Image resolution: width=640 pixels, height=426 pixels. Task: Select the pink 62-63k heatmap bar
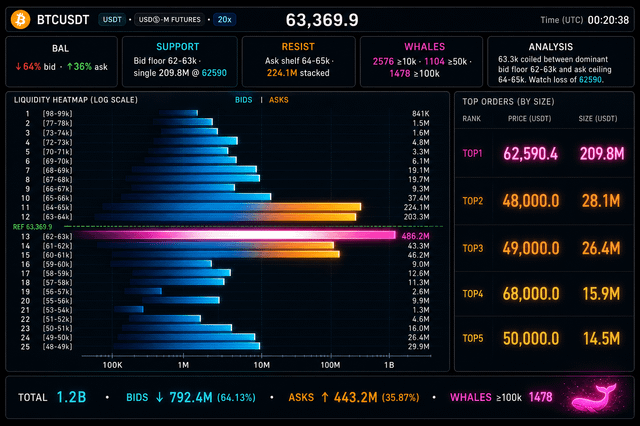235,235
